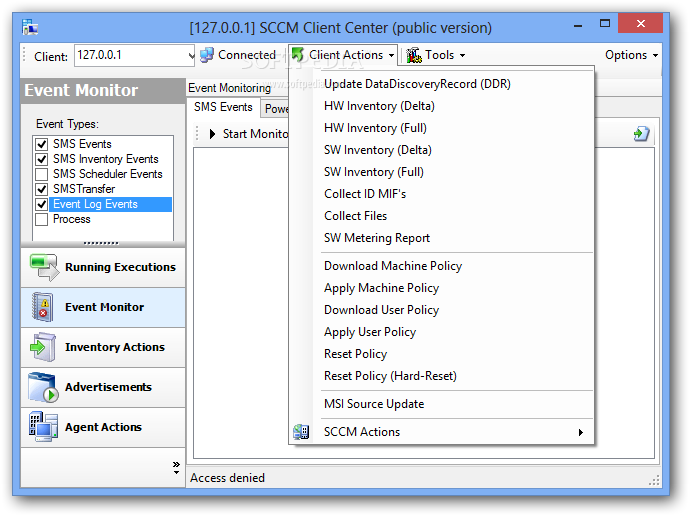Click the Running Executions icon
The height and width of the screenshot is (516, 690).
pyautogui.click(x=44, y=267)
